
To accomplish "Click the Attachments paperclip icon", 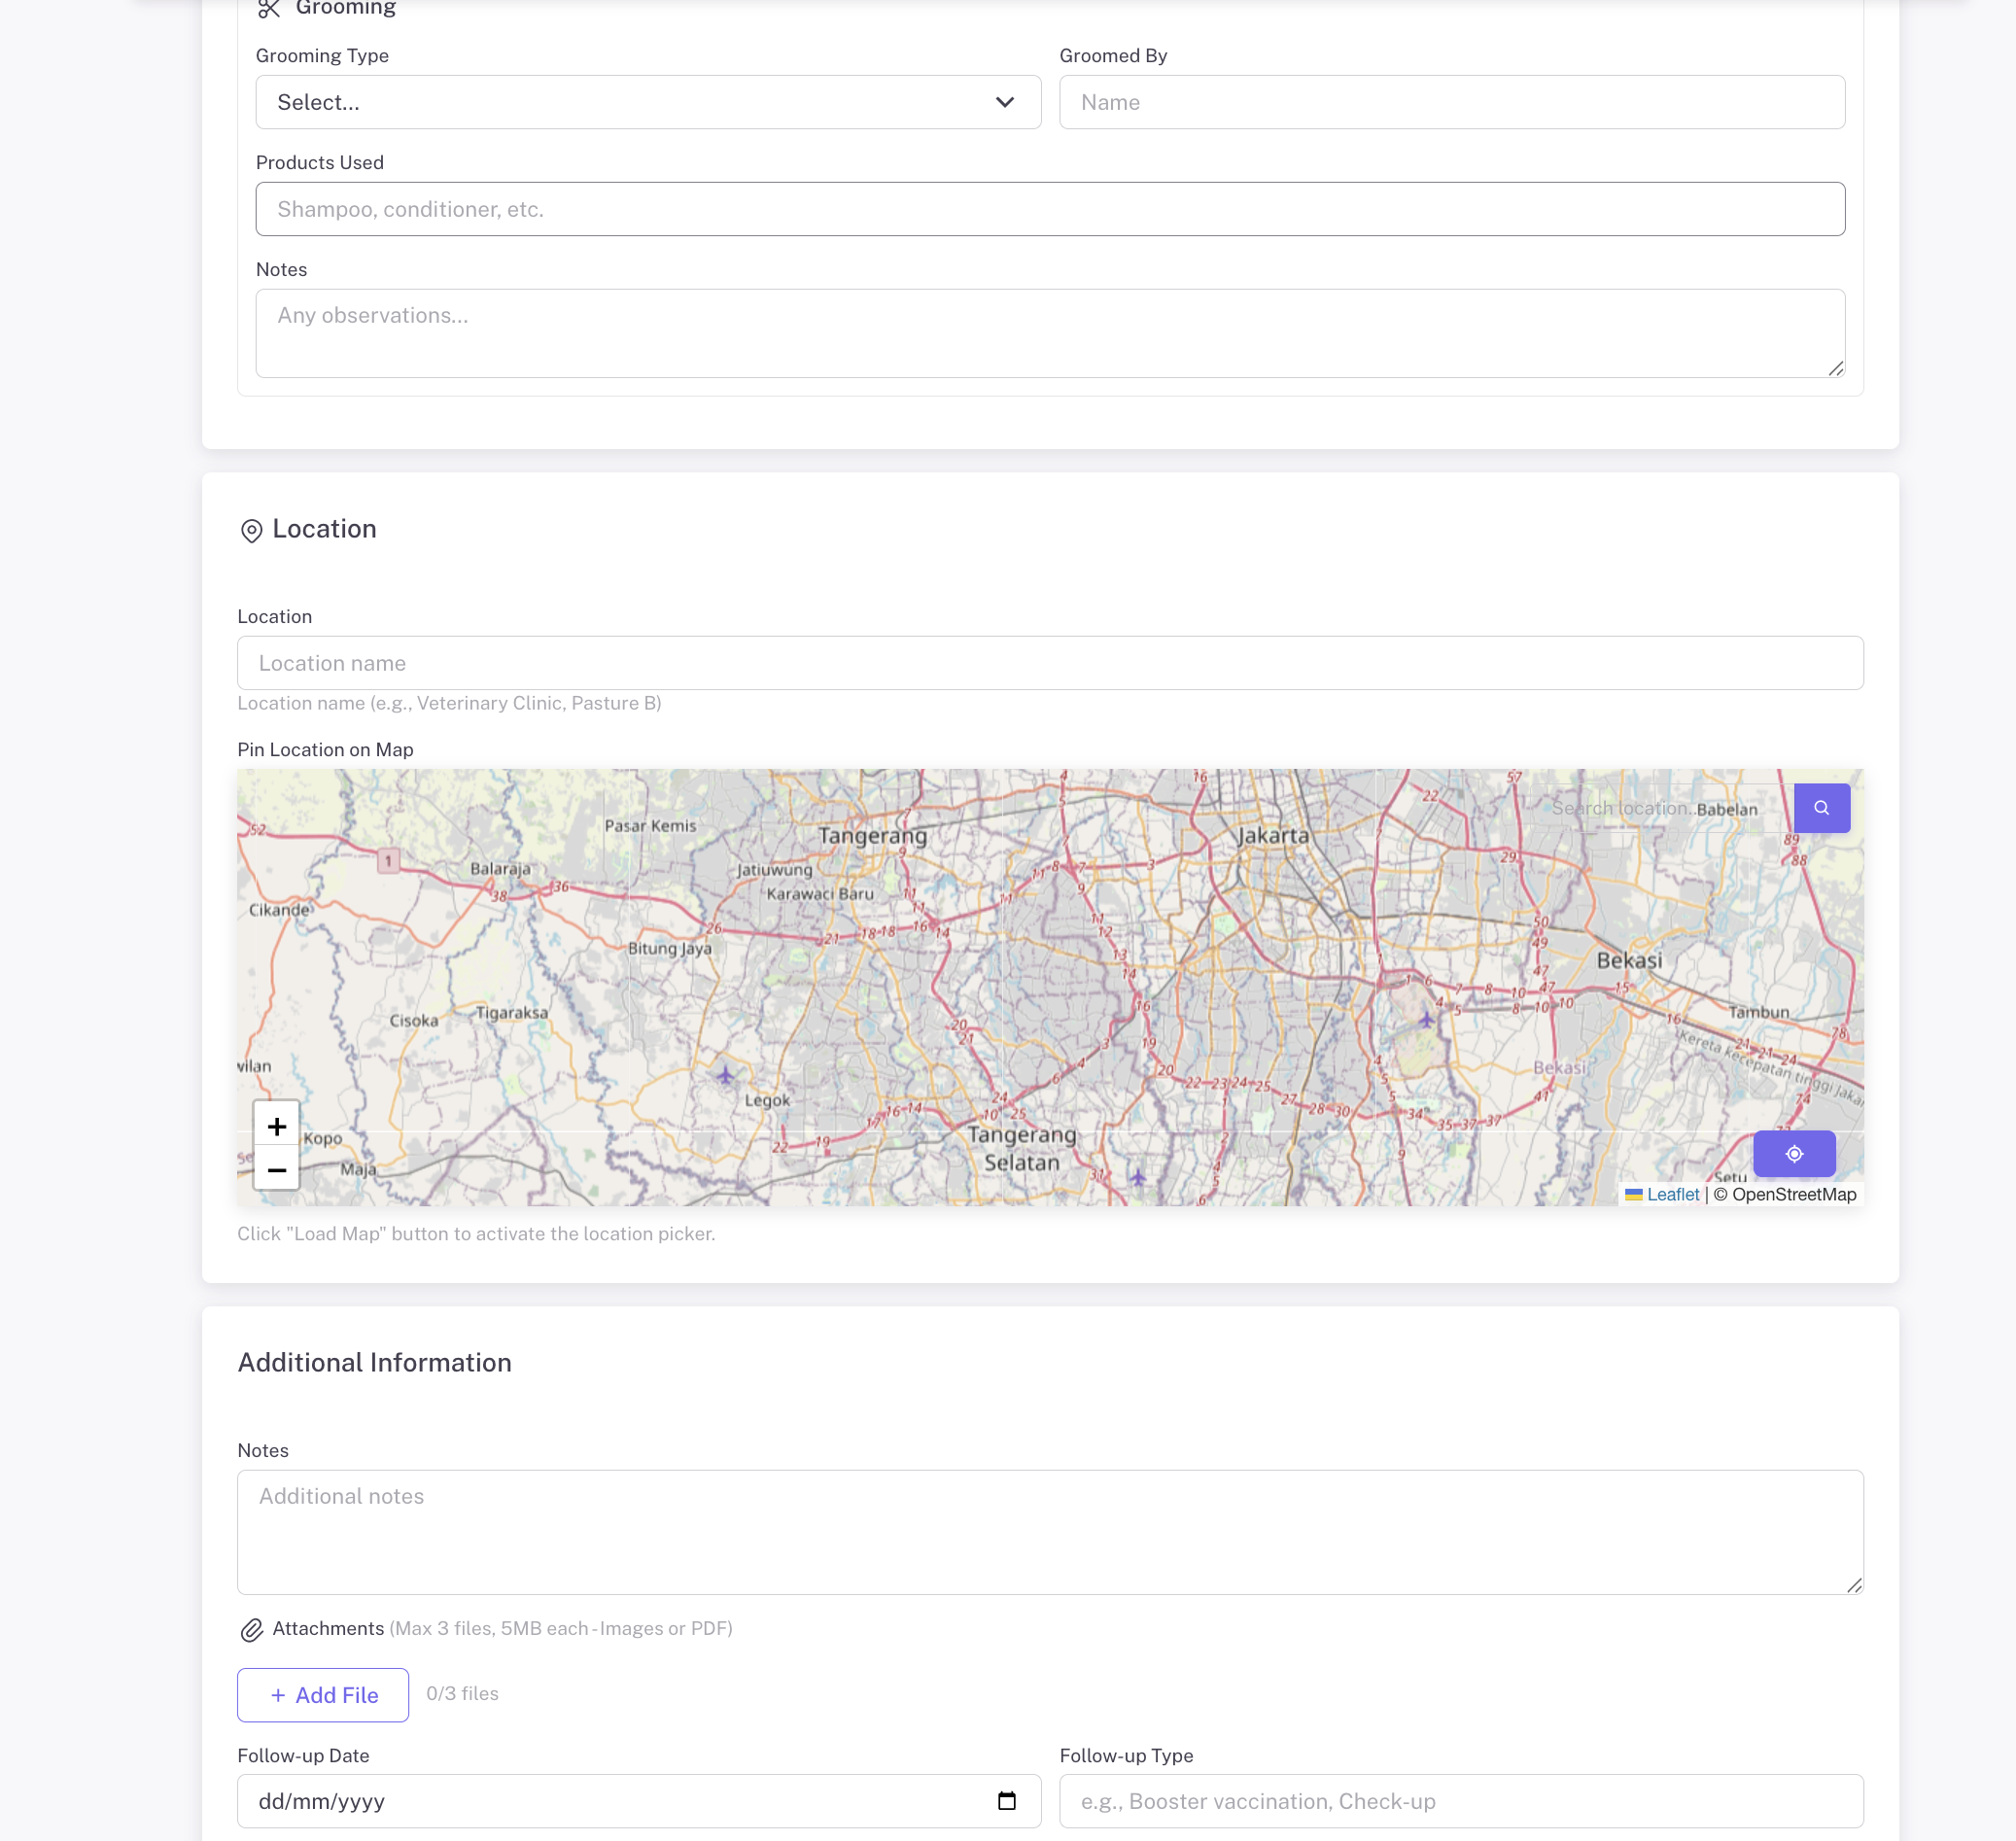I will pos(251,1628).
